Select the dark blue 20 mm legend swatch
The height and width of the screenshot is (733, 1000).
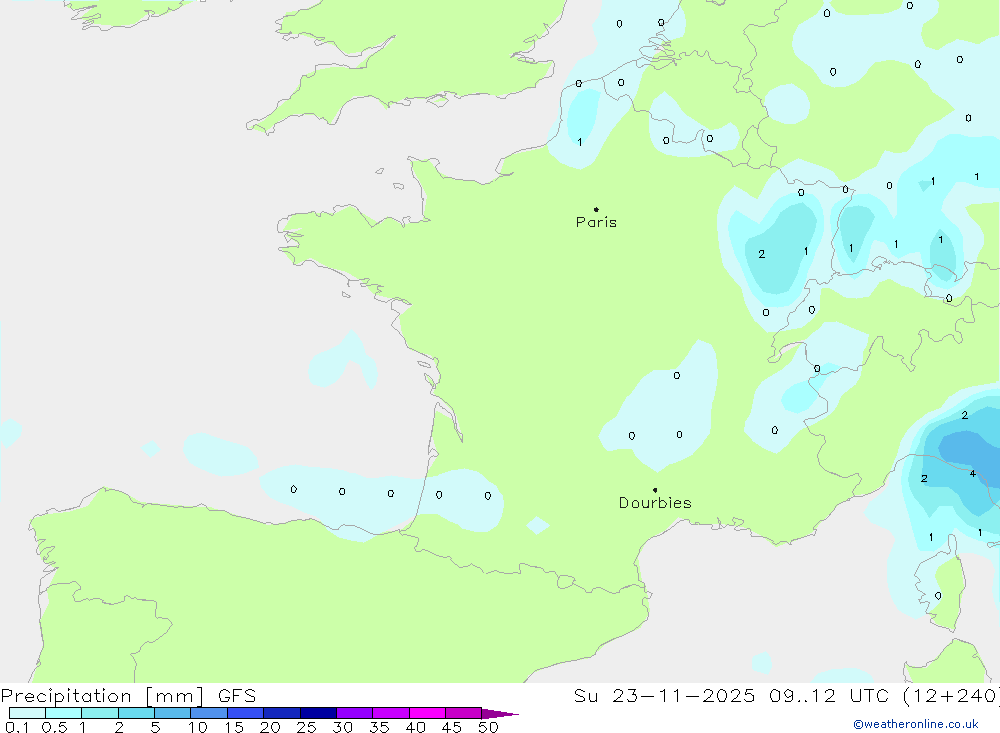(x=282, y=713)
